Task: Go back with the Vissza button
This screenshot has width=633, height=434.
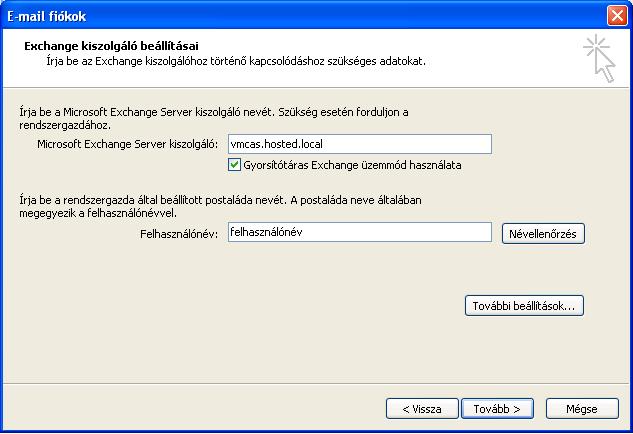Action: pos(422,409)
